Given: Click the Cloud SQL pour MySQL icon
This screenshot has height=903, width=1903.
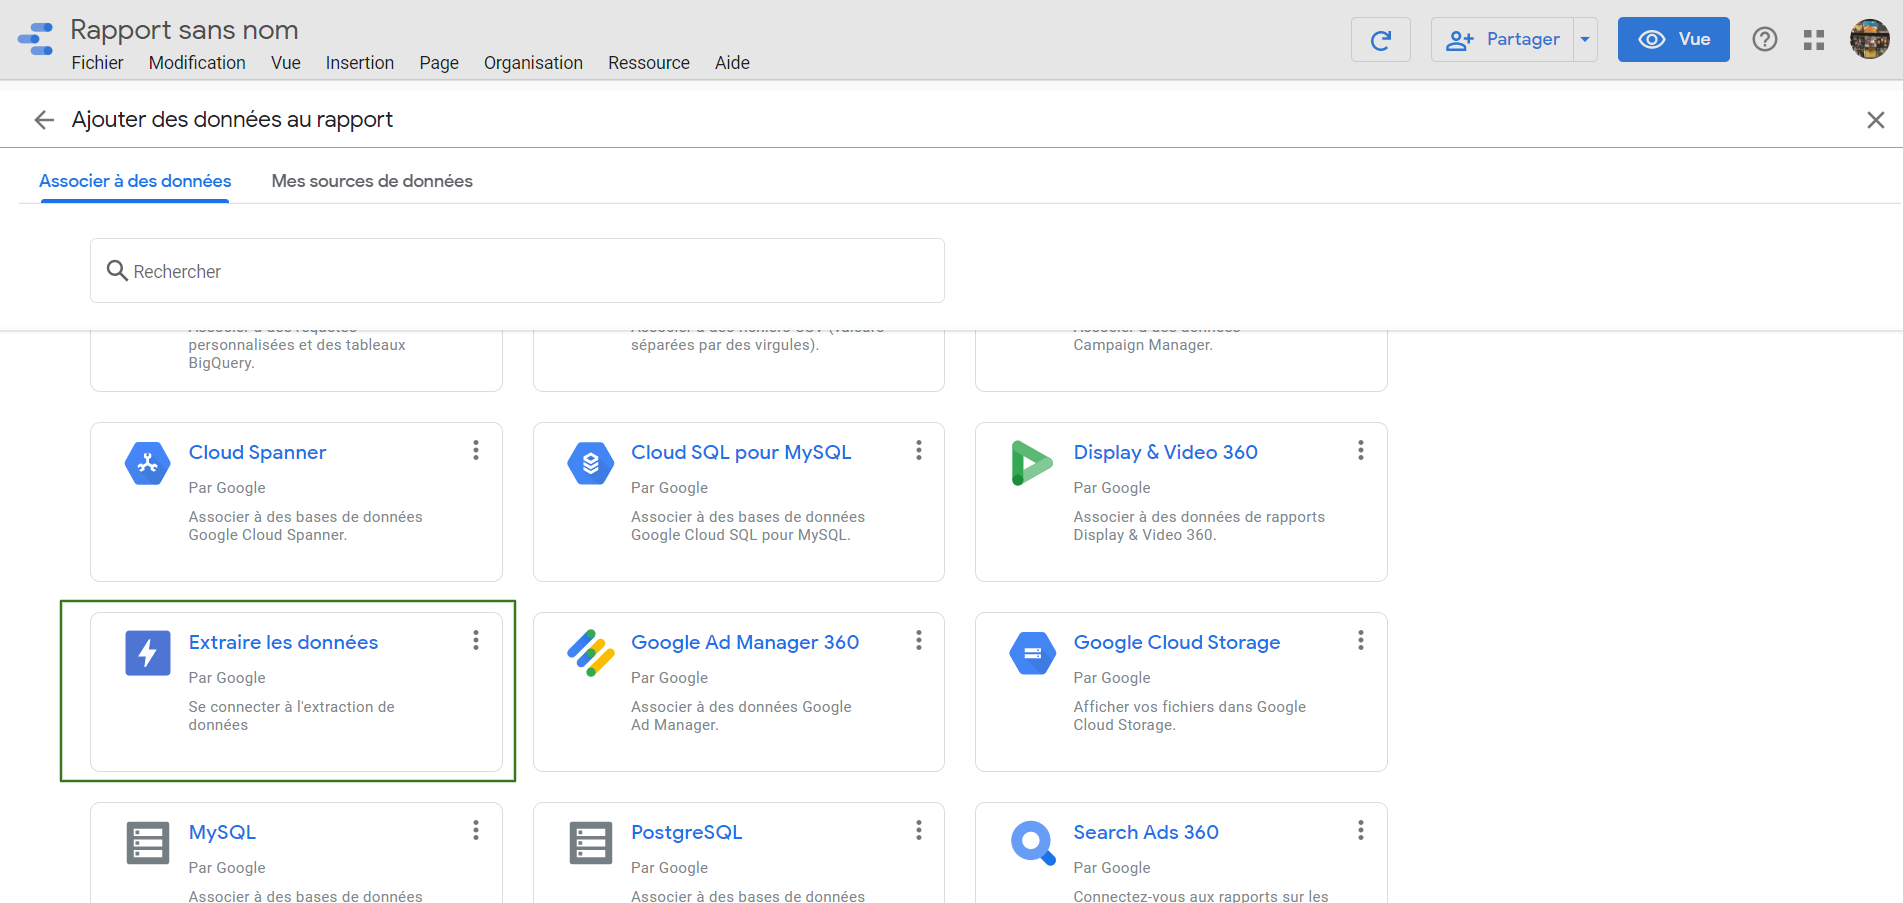Looking at the screenshot, I should click(590, 464).
